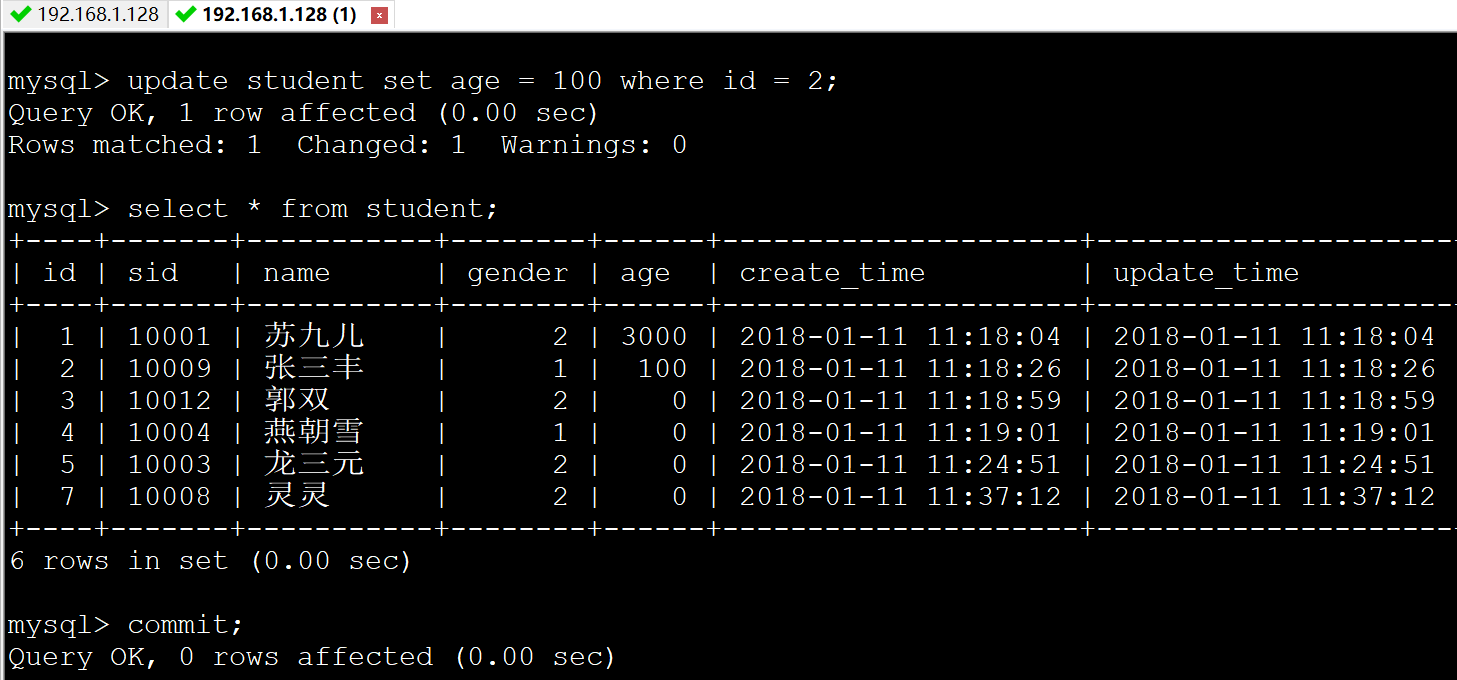The height and width of the screenshot is (680, 1457).
Task: Close the 192.168.1.128 (1) session tab
Action: click(379, 14)
